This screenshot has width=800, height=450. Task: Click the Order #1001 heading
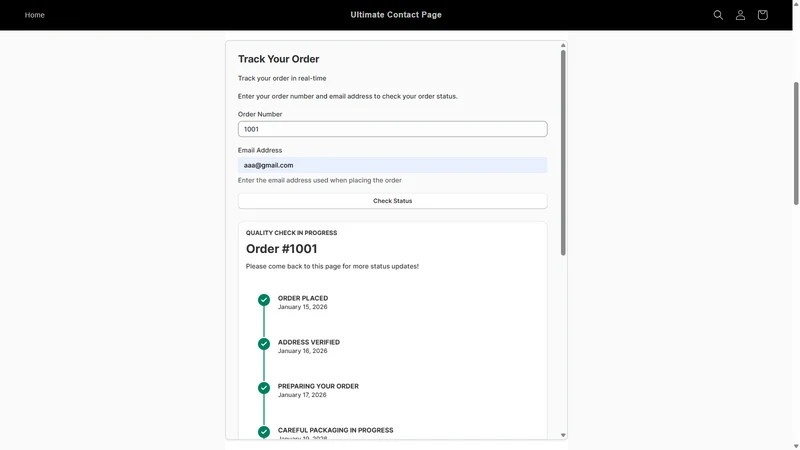tap(282, 248)
